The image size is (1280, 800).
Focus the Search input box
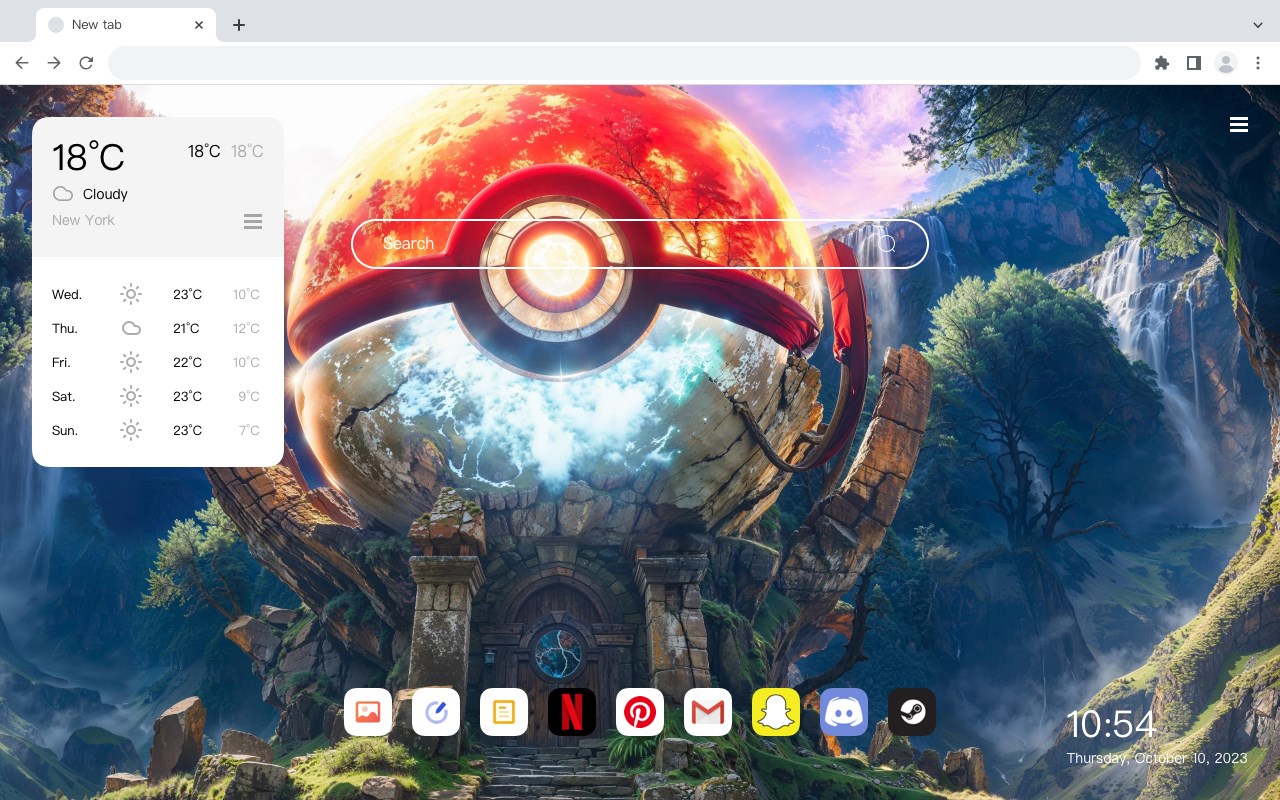(x=640, y=244)
